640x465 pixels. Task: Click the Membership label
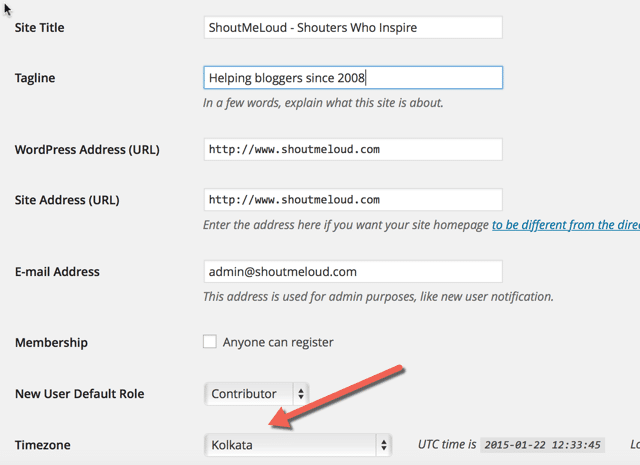click(51, 343)
